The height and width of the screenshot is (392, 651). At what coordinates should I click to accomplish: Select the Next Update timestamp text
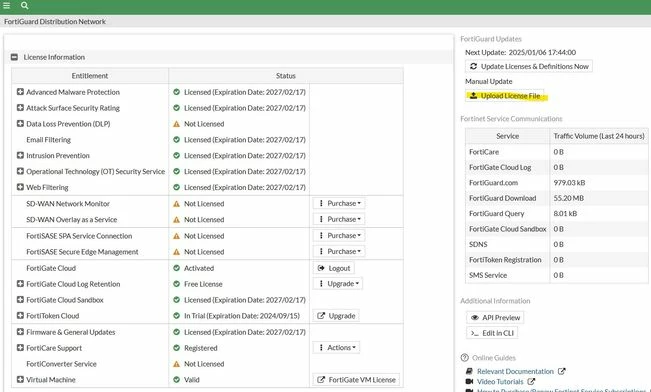point(542,52)
